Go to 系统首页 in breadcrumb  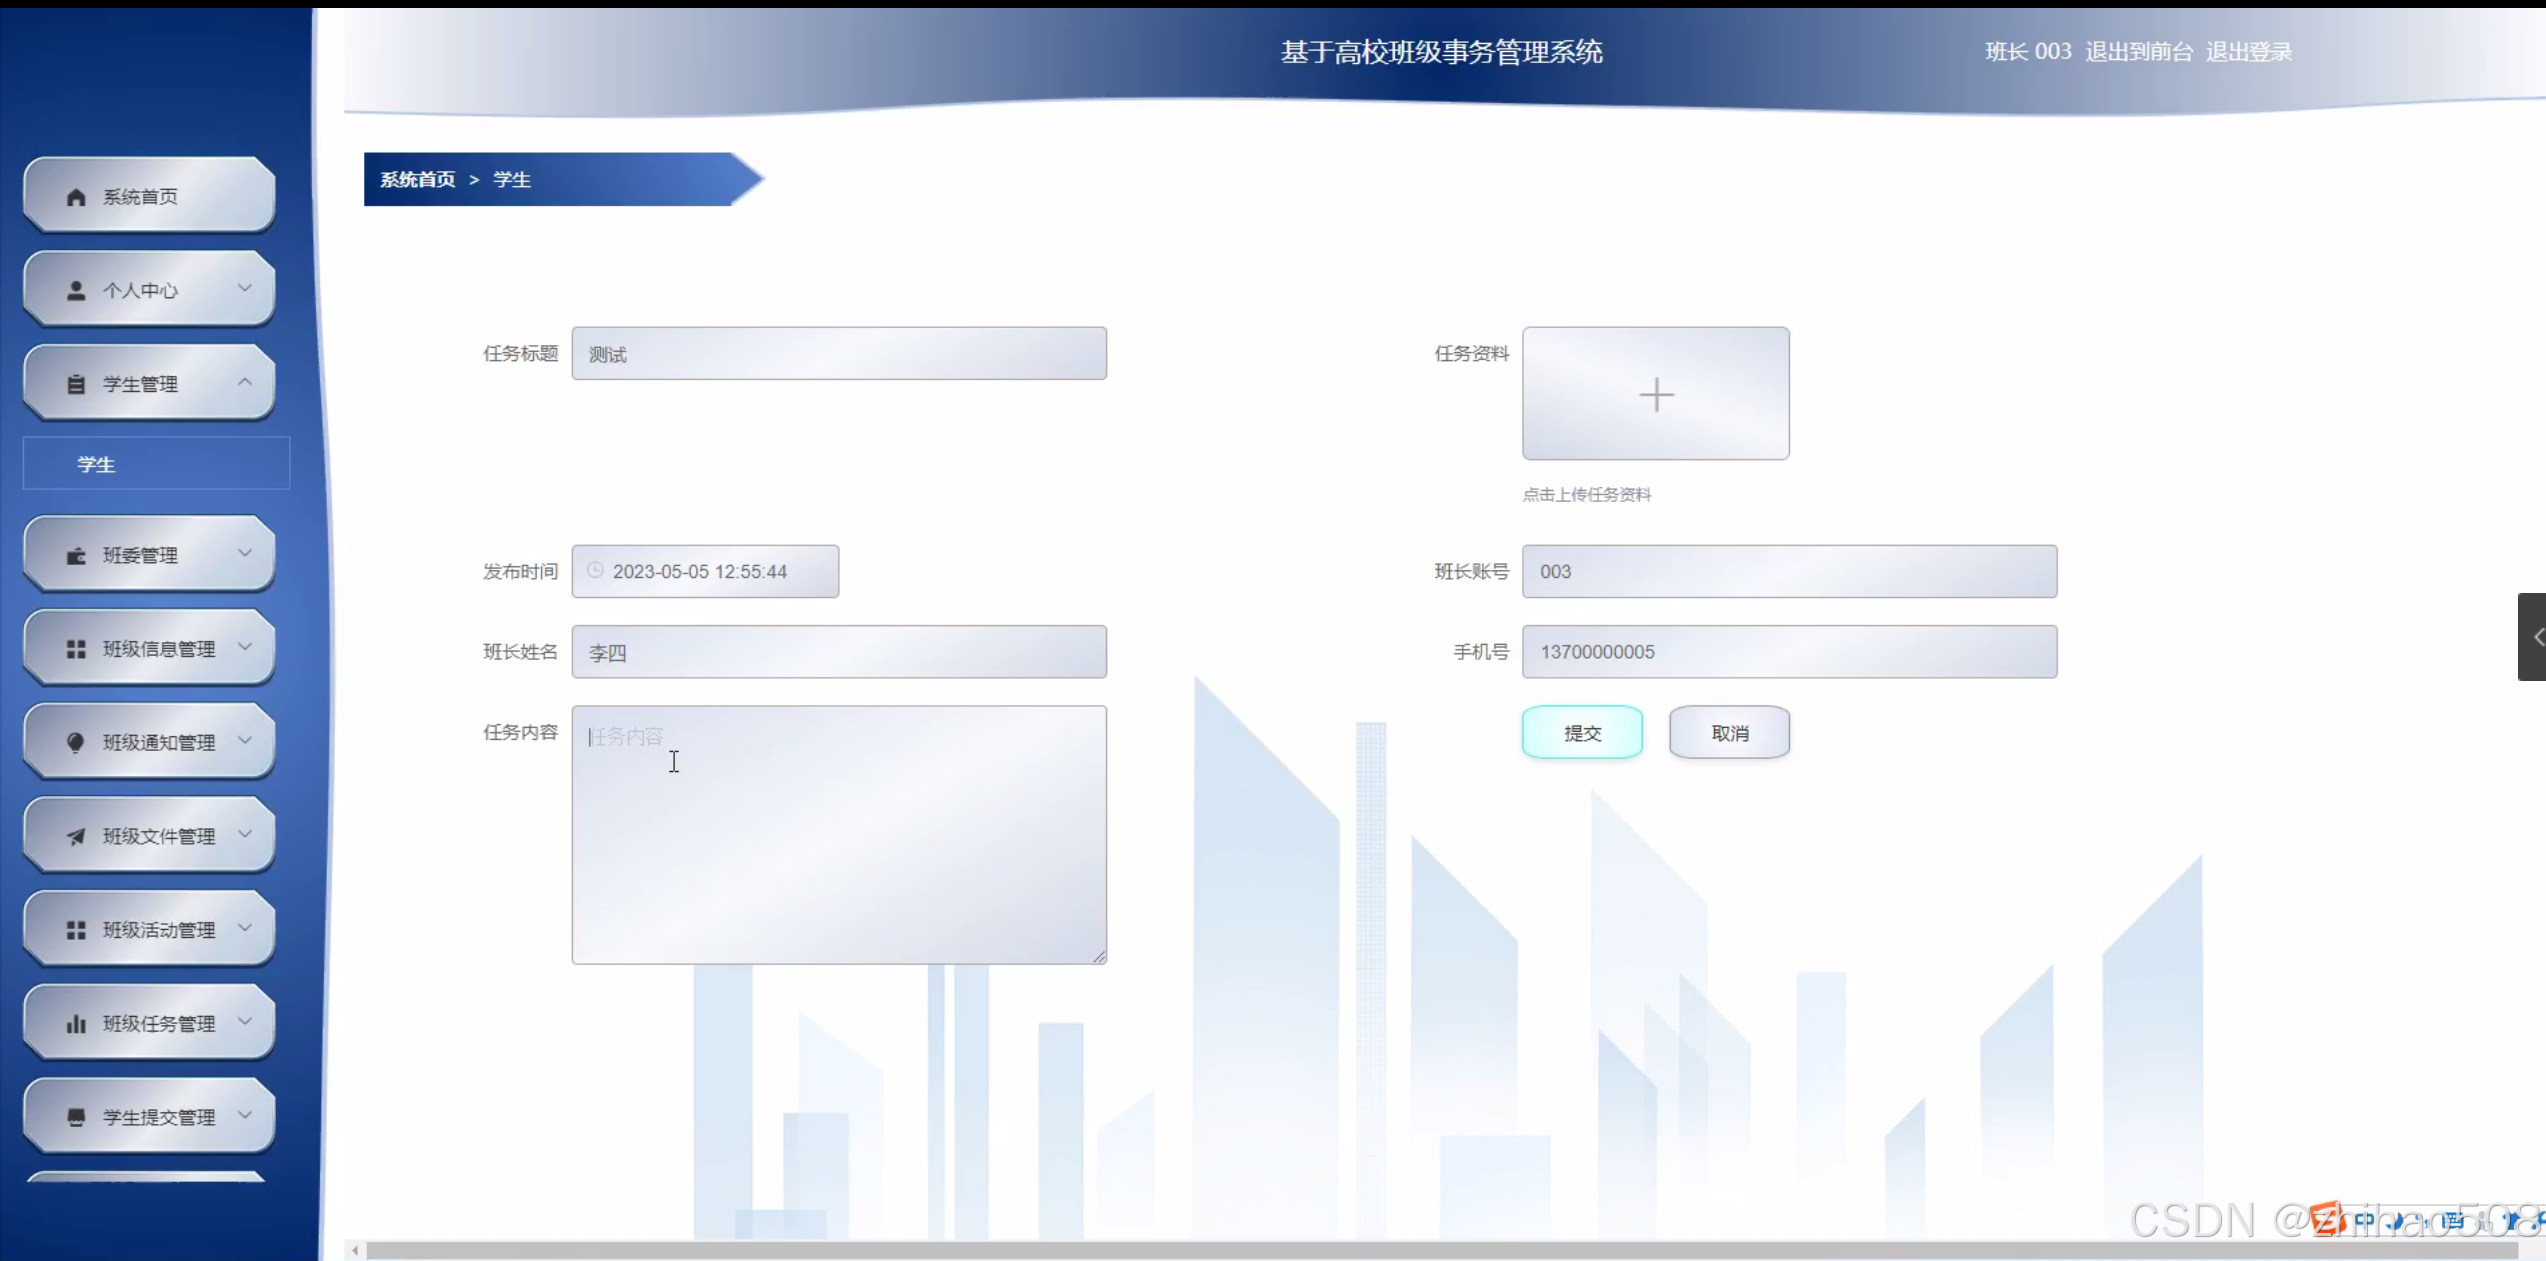[418, 180]
